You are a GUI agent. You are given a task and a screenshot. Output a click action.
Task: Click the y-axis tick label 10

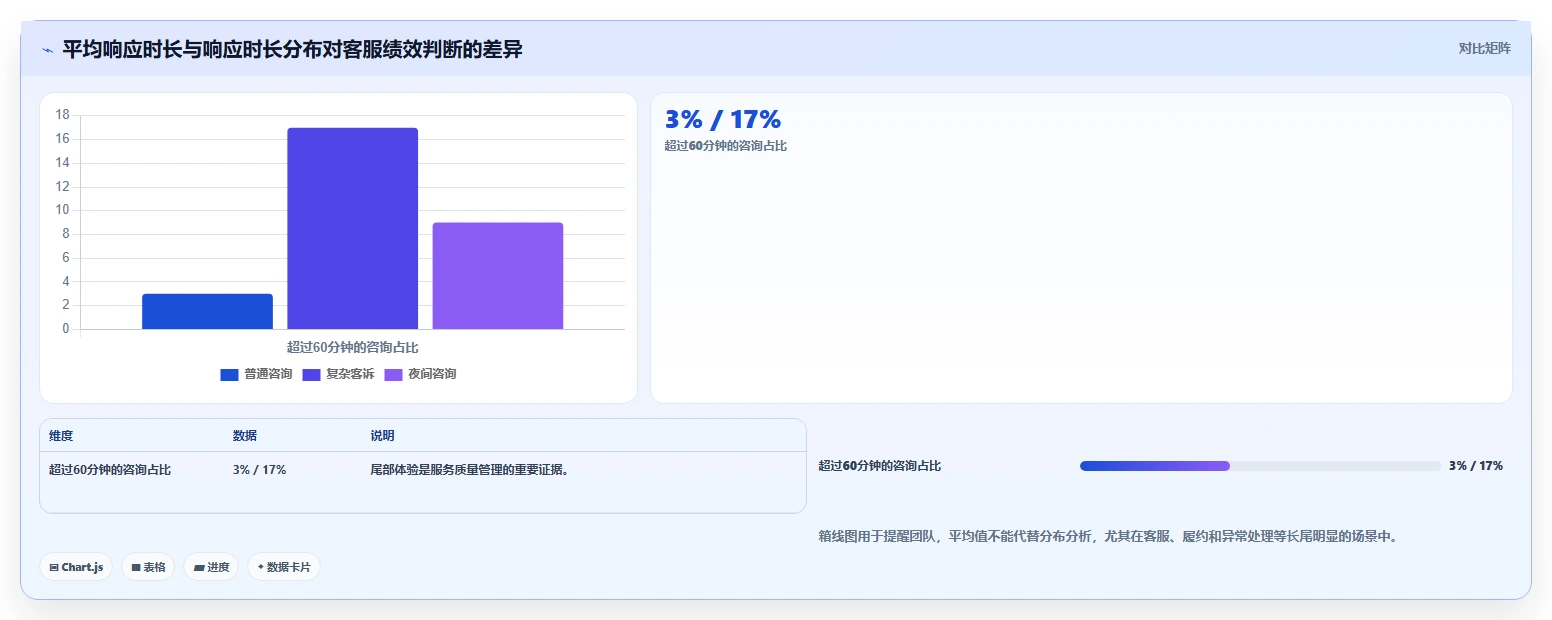[x=63, y=210]
